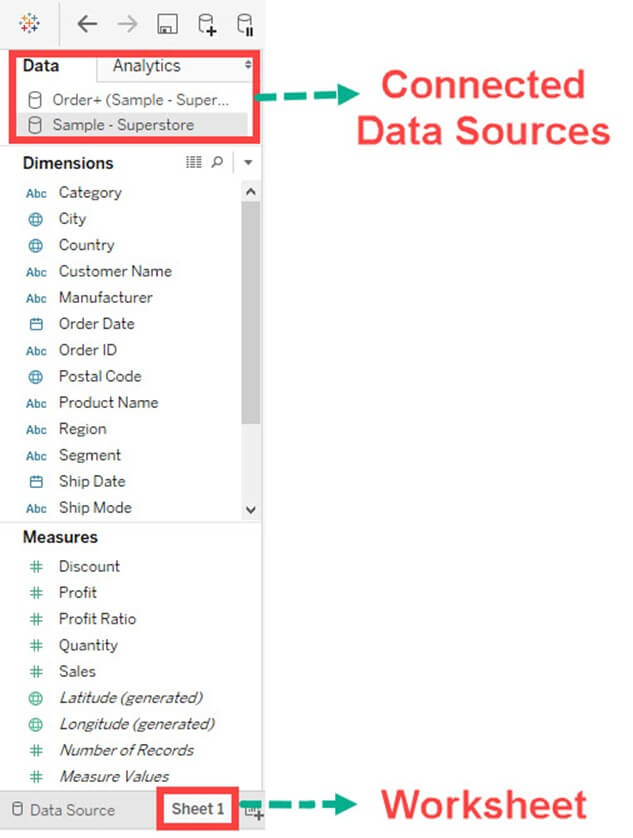Click the redo forward arrow
The width and height of the screenshot is (633, 838).
tap(127, 24)
